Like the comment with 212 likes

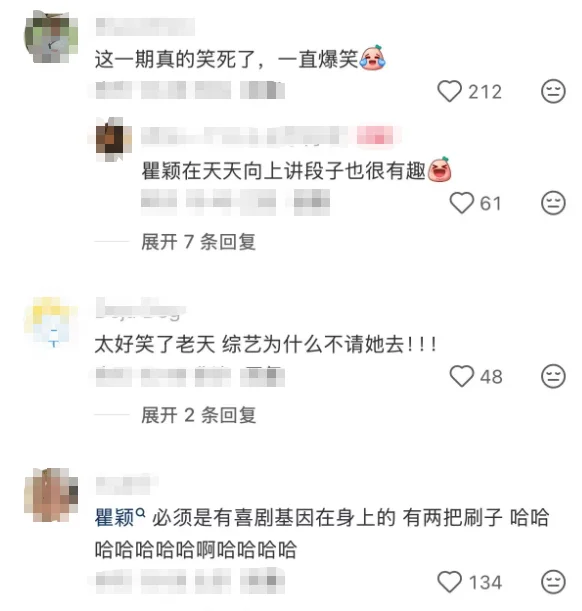tap(450, 91)
